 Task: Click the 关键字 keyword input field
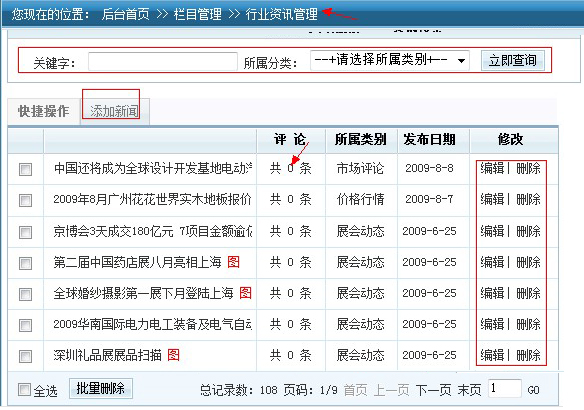[x=163, y=61]
